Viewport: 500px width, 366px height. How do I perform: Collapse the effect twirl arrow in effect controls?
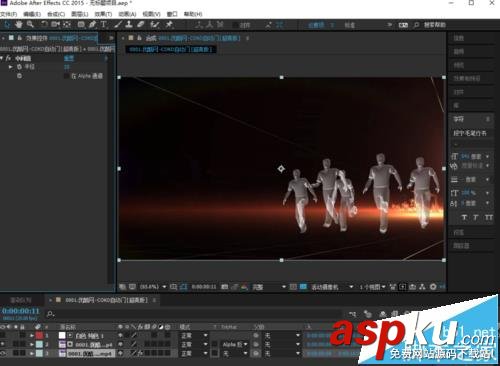2,58
